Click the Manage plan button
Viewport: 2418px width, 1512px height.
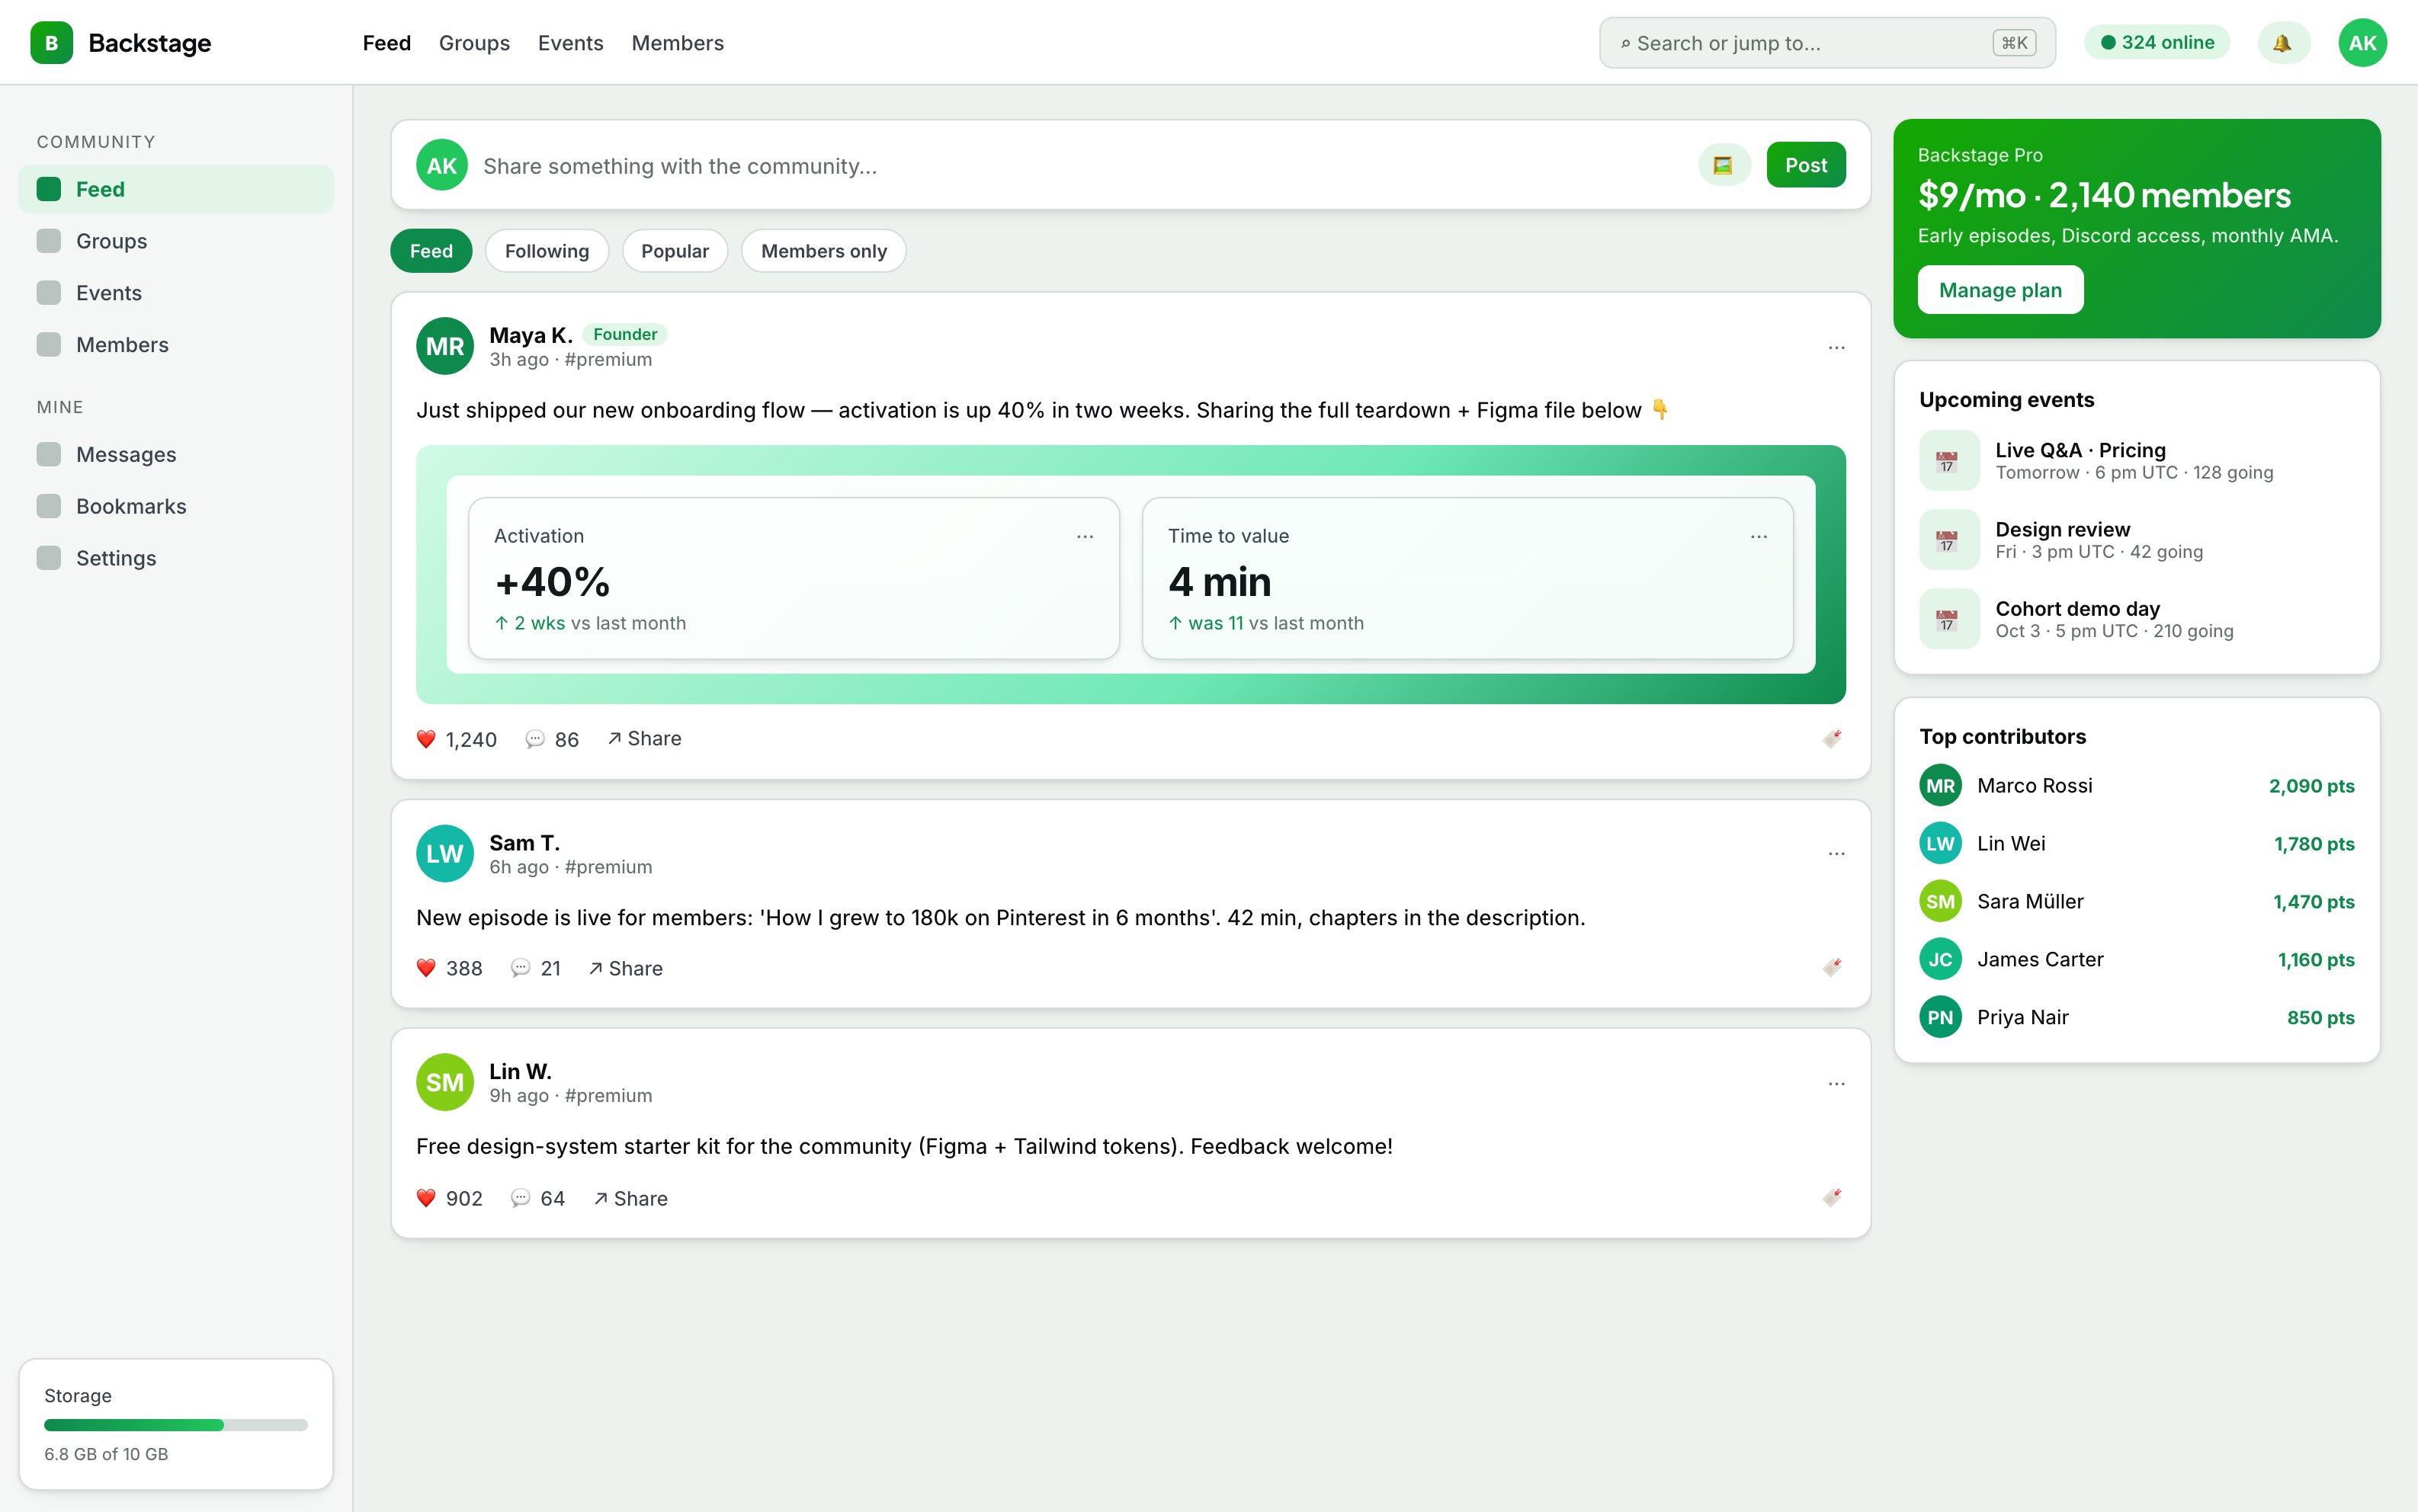click(x=2000, y=290)
